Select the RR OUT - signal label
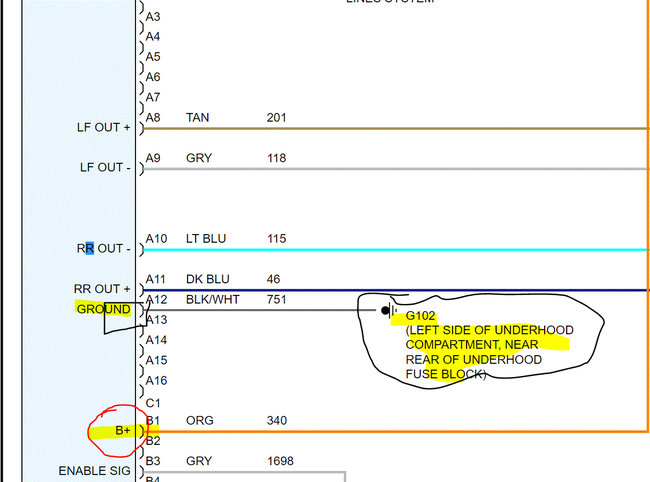This screenshot has width=650, height=482. [104, 248]
